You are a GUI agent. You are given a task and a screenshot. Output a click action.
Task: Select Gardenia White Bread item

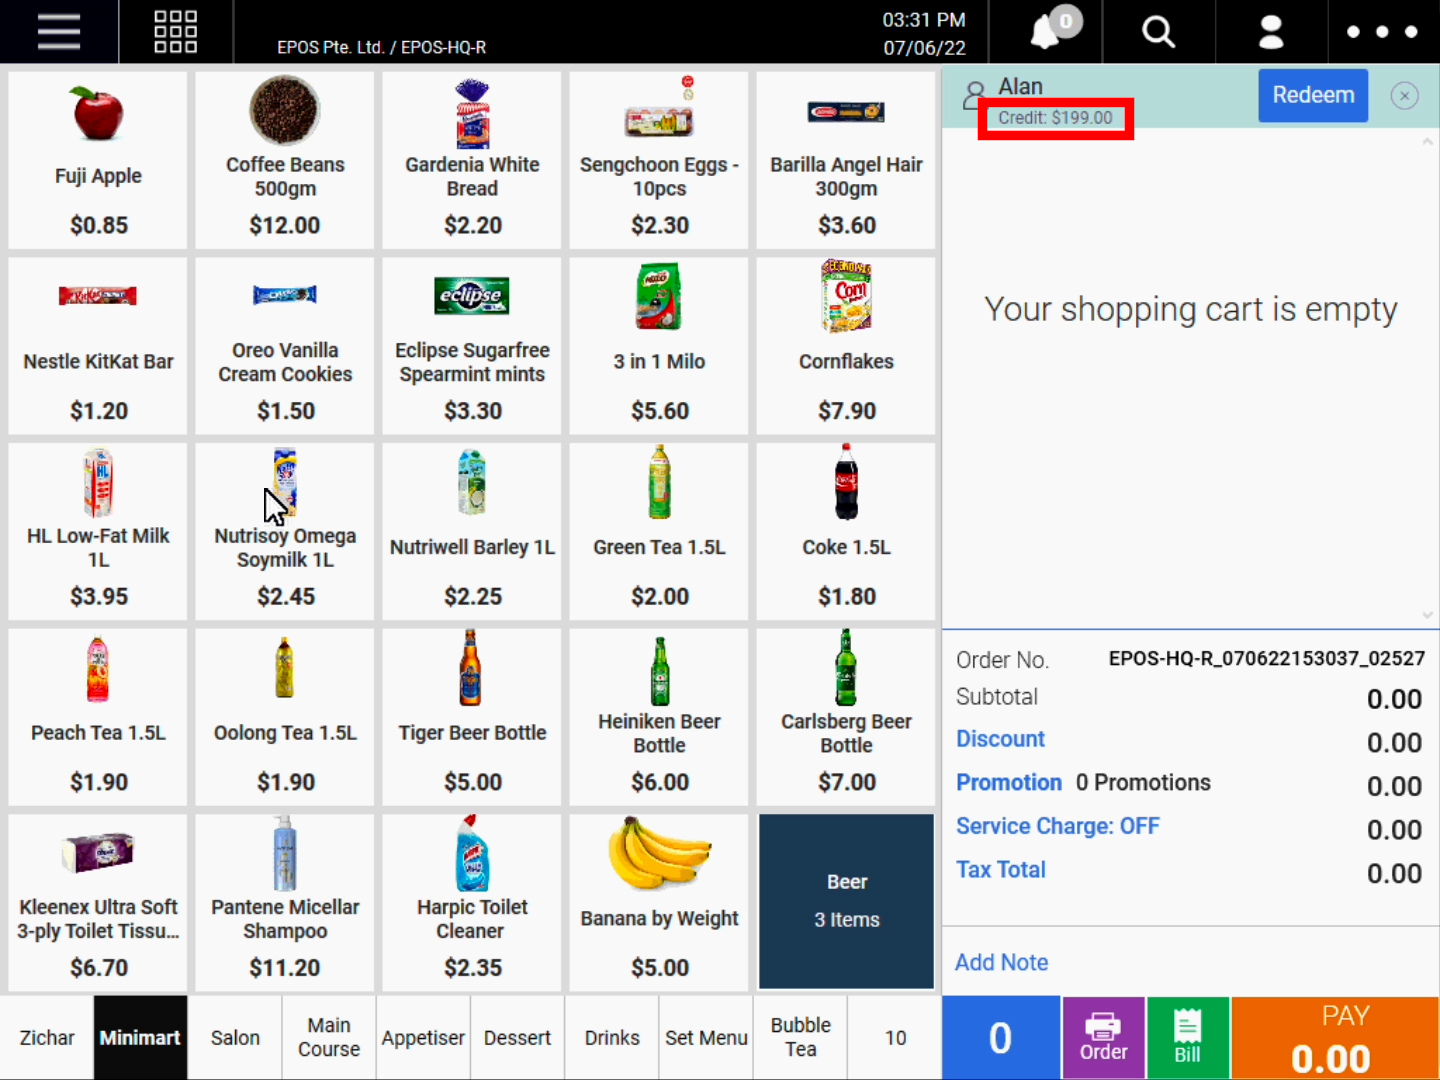point(472,160)
